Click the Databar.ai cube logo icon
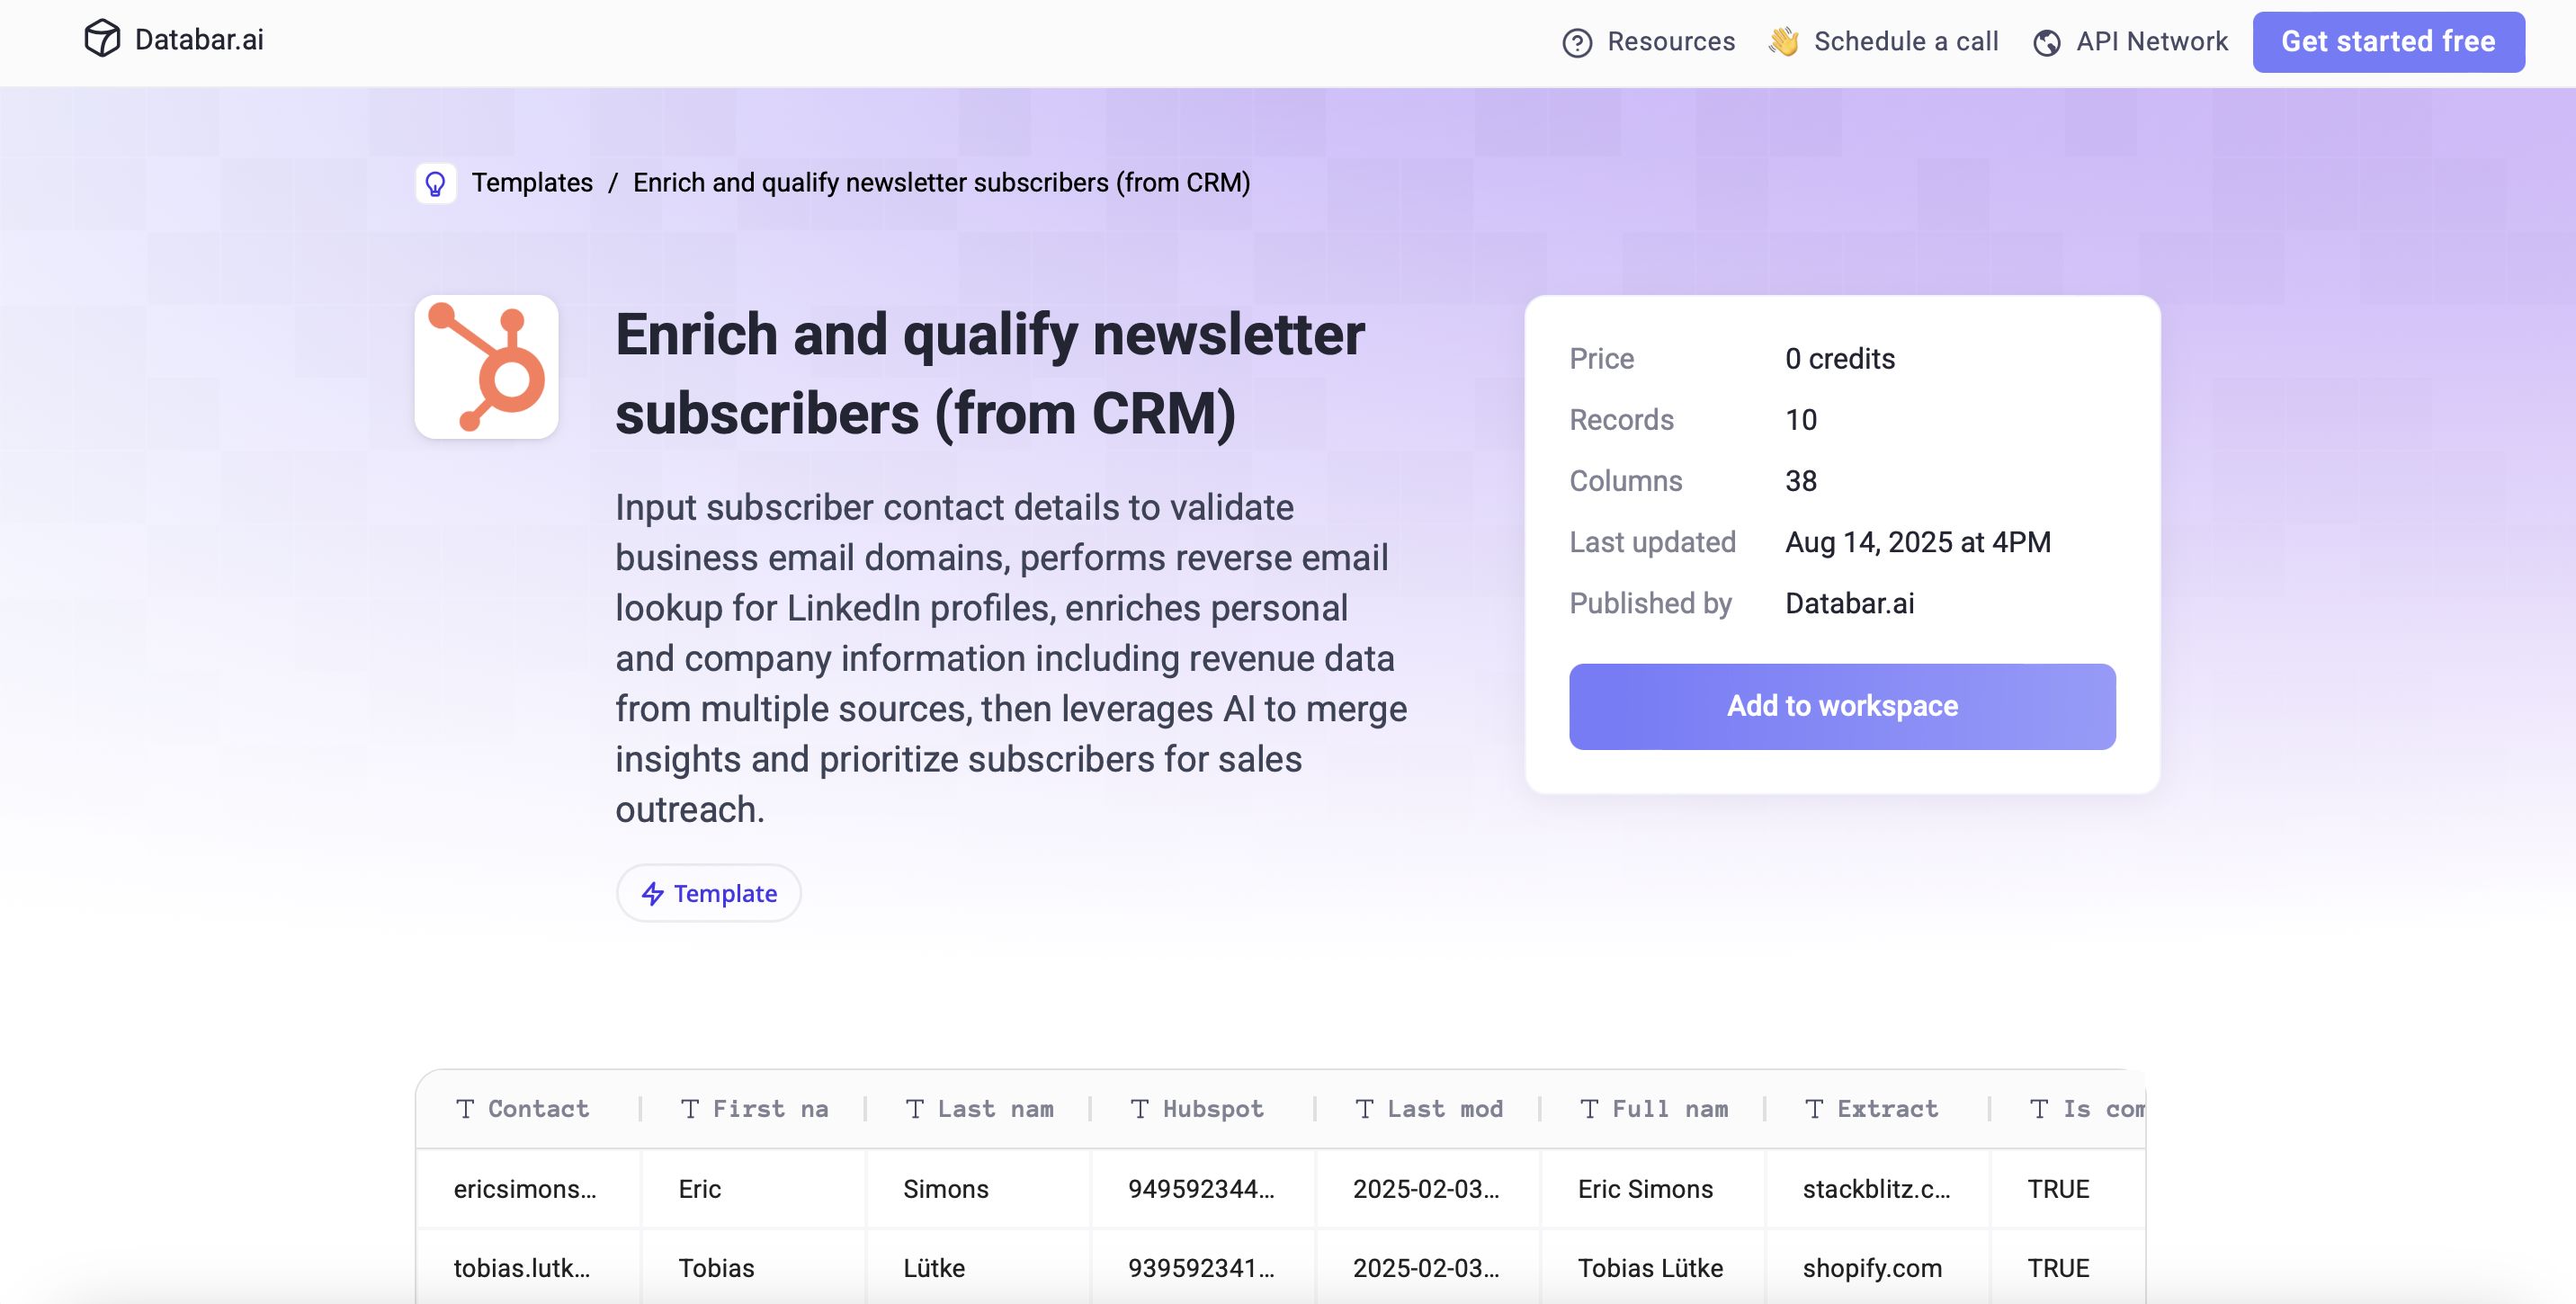The width and height of the screenshot is (2576, 1304). pyautogui.click(x=102, y=39)
